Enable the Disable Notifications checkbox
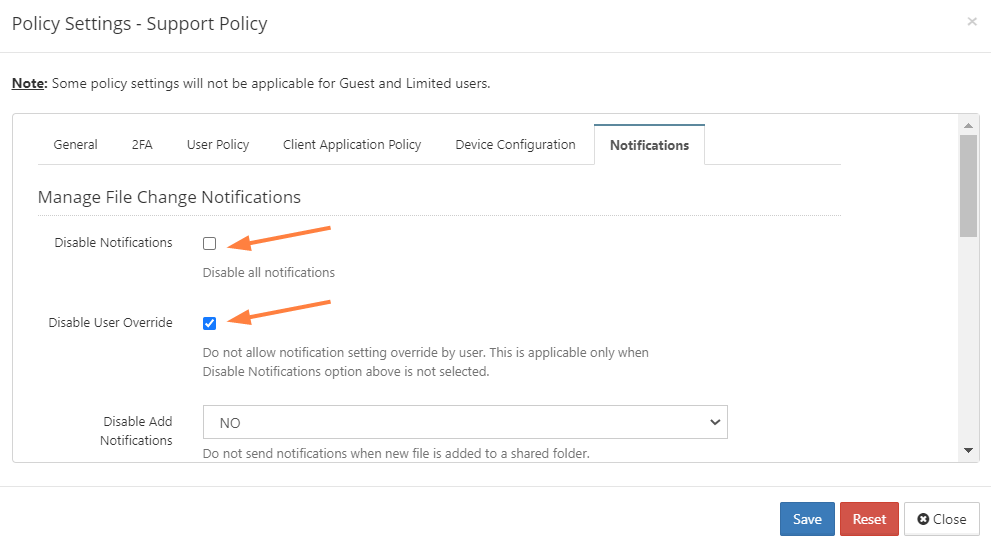Image resolution: width=991 pixels, height=548 pixels. tap(209, 243)
